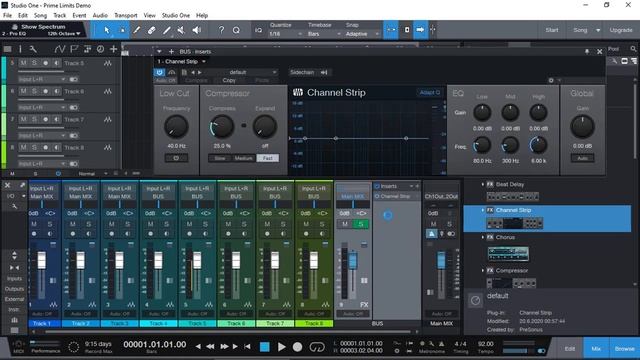Open the Song menu

tap(40, 15)
